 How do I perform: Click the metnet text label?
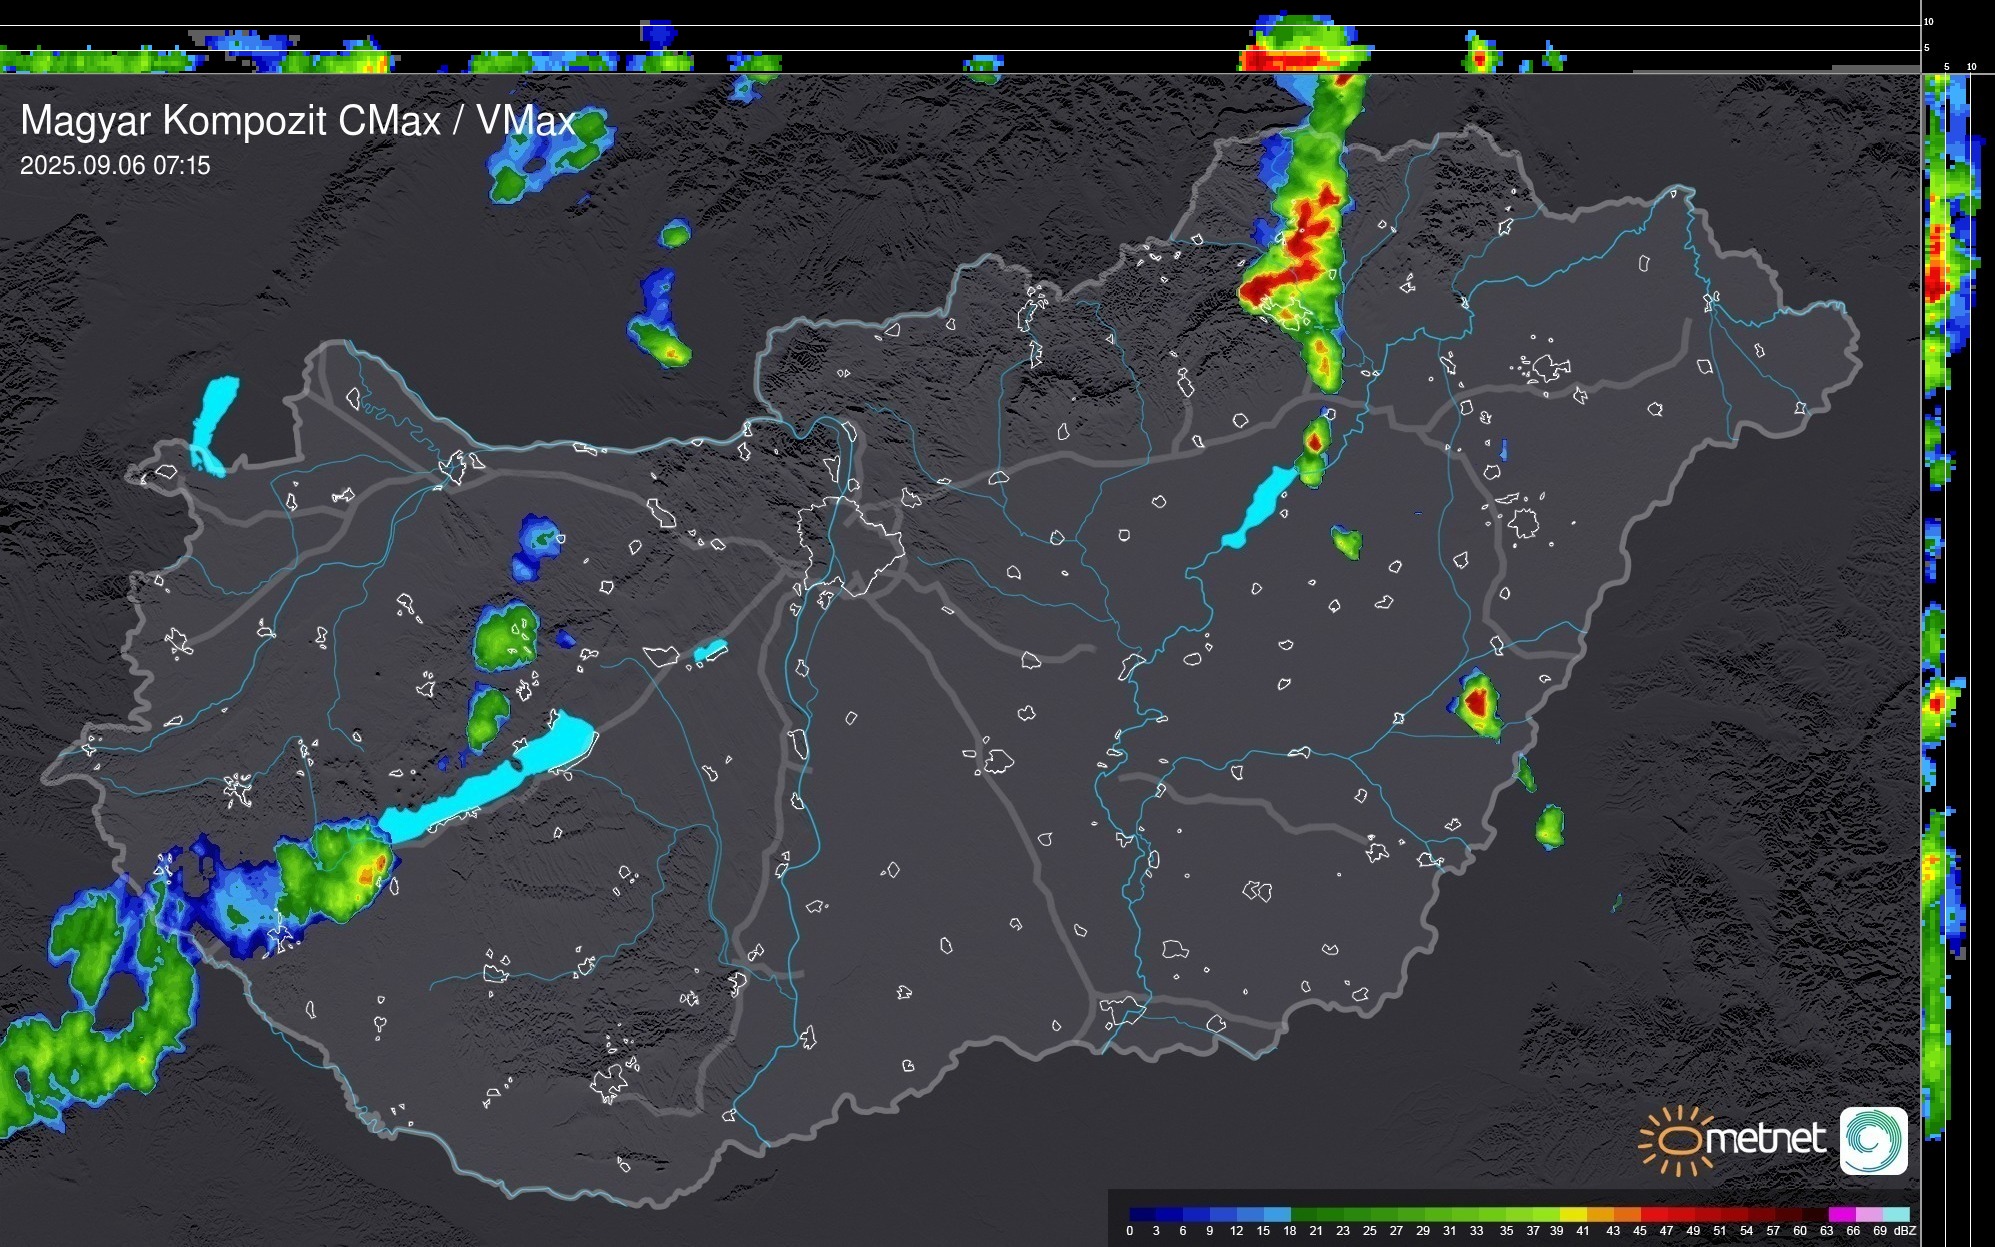1765,1139
